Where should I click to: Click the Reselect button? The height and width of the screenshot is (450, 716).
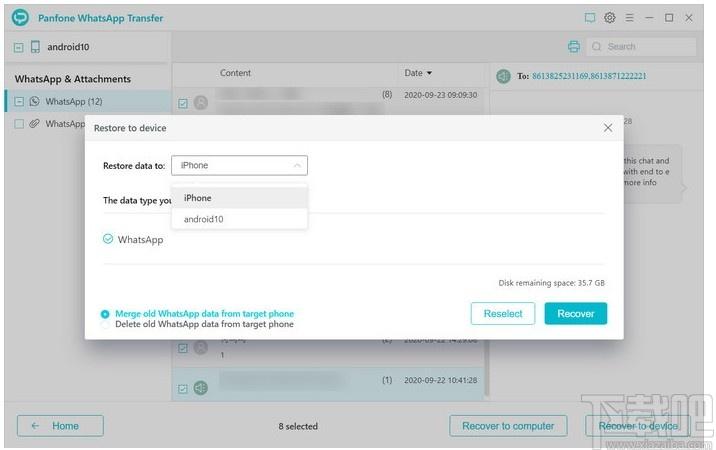(x=503, y=314)
